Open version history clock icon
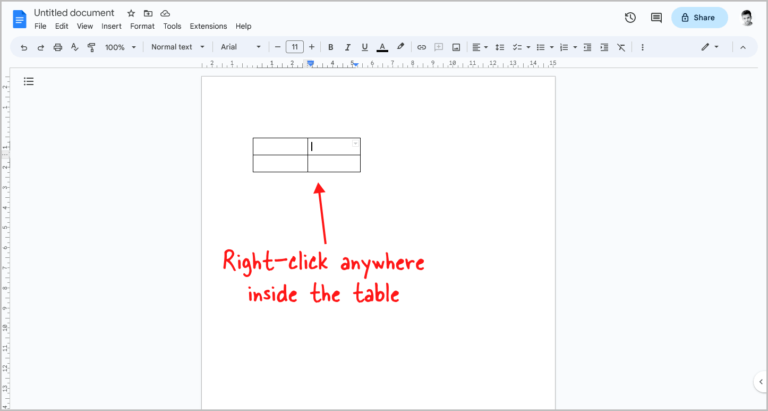Screen dimensions: 768x411 click(x=630, y=18)
